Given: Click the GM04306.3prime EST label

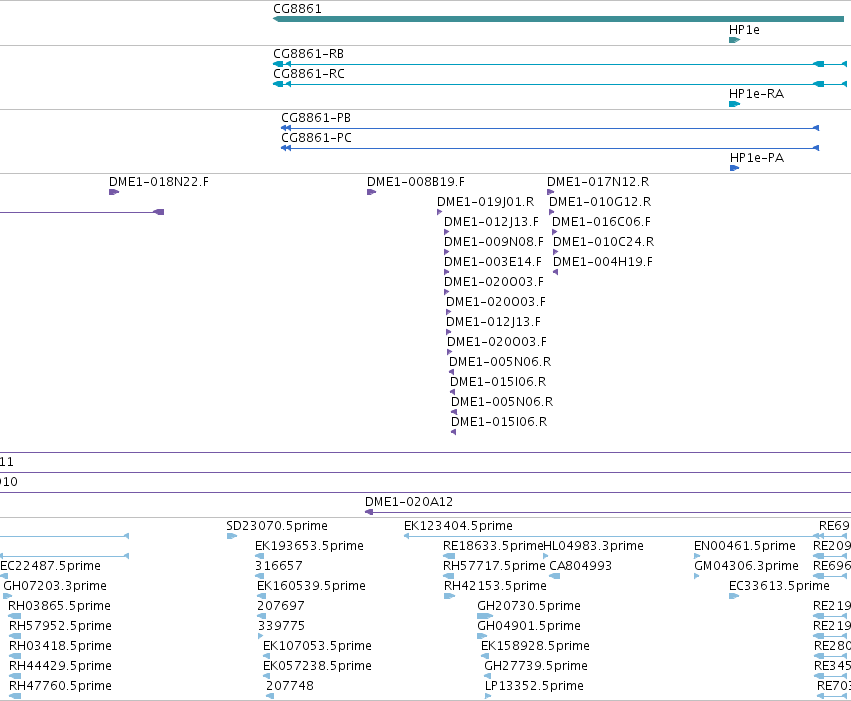Looking at the screenshot, I should (746, 566).
